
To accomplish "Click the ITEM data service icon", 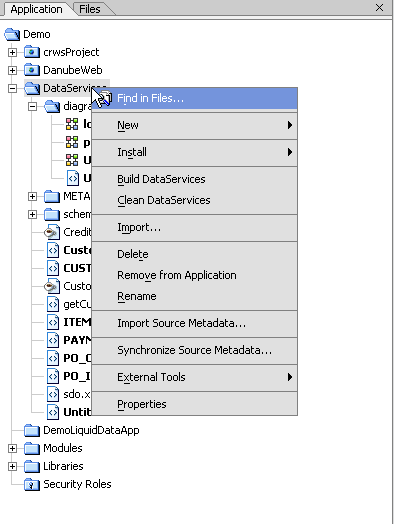I will [53, 322].
